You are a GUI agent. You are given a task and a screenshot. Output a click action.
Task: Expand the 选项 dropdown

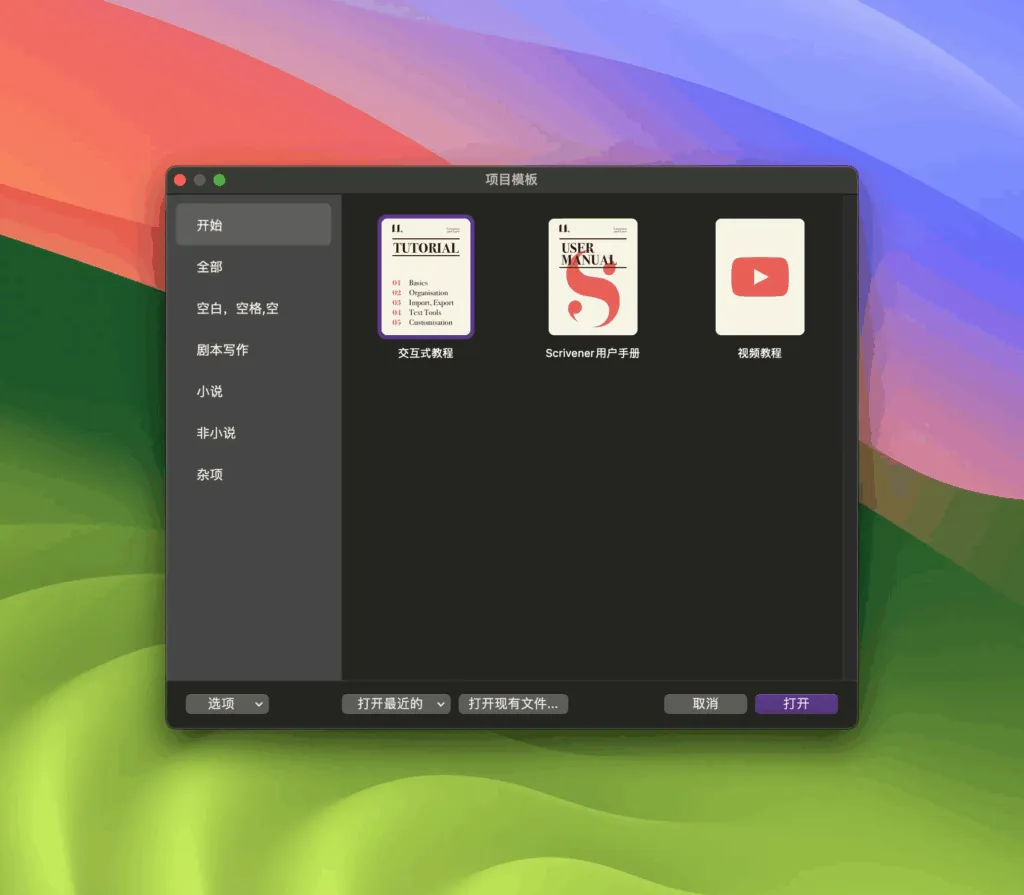tap(227, 704)
